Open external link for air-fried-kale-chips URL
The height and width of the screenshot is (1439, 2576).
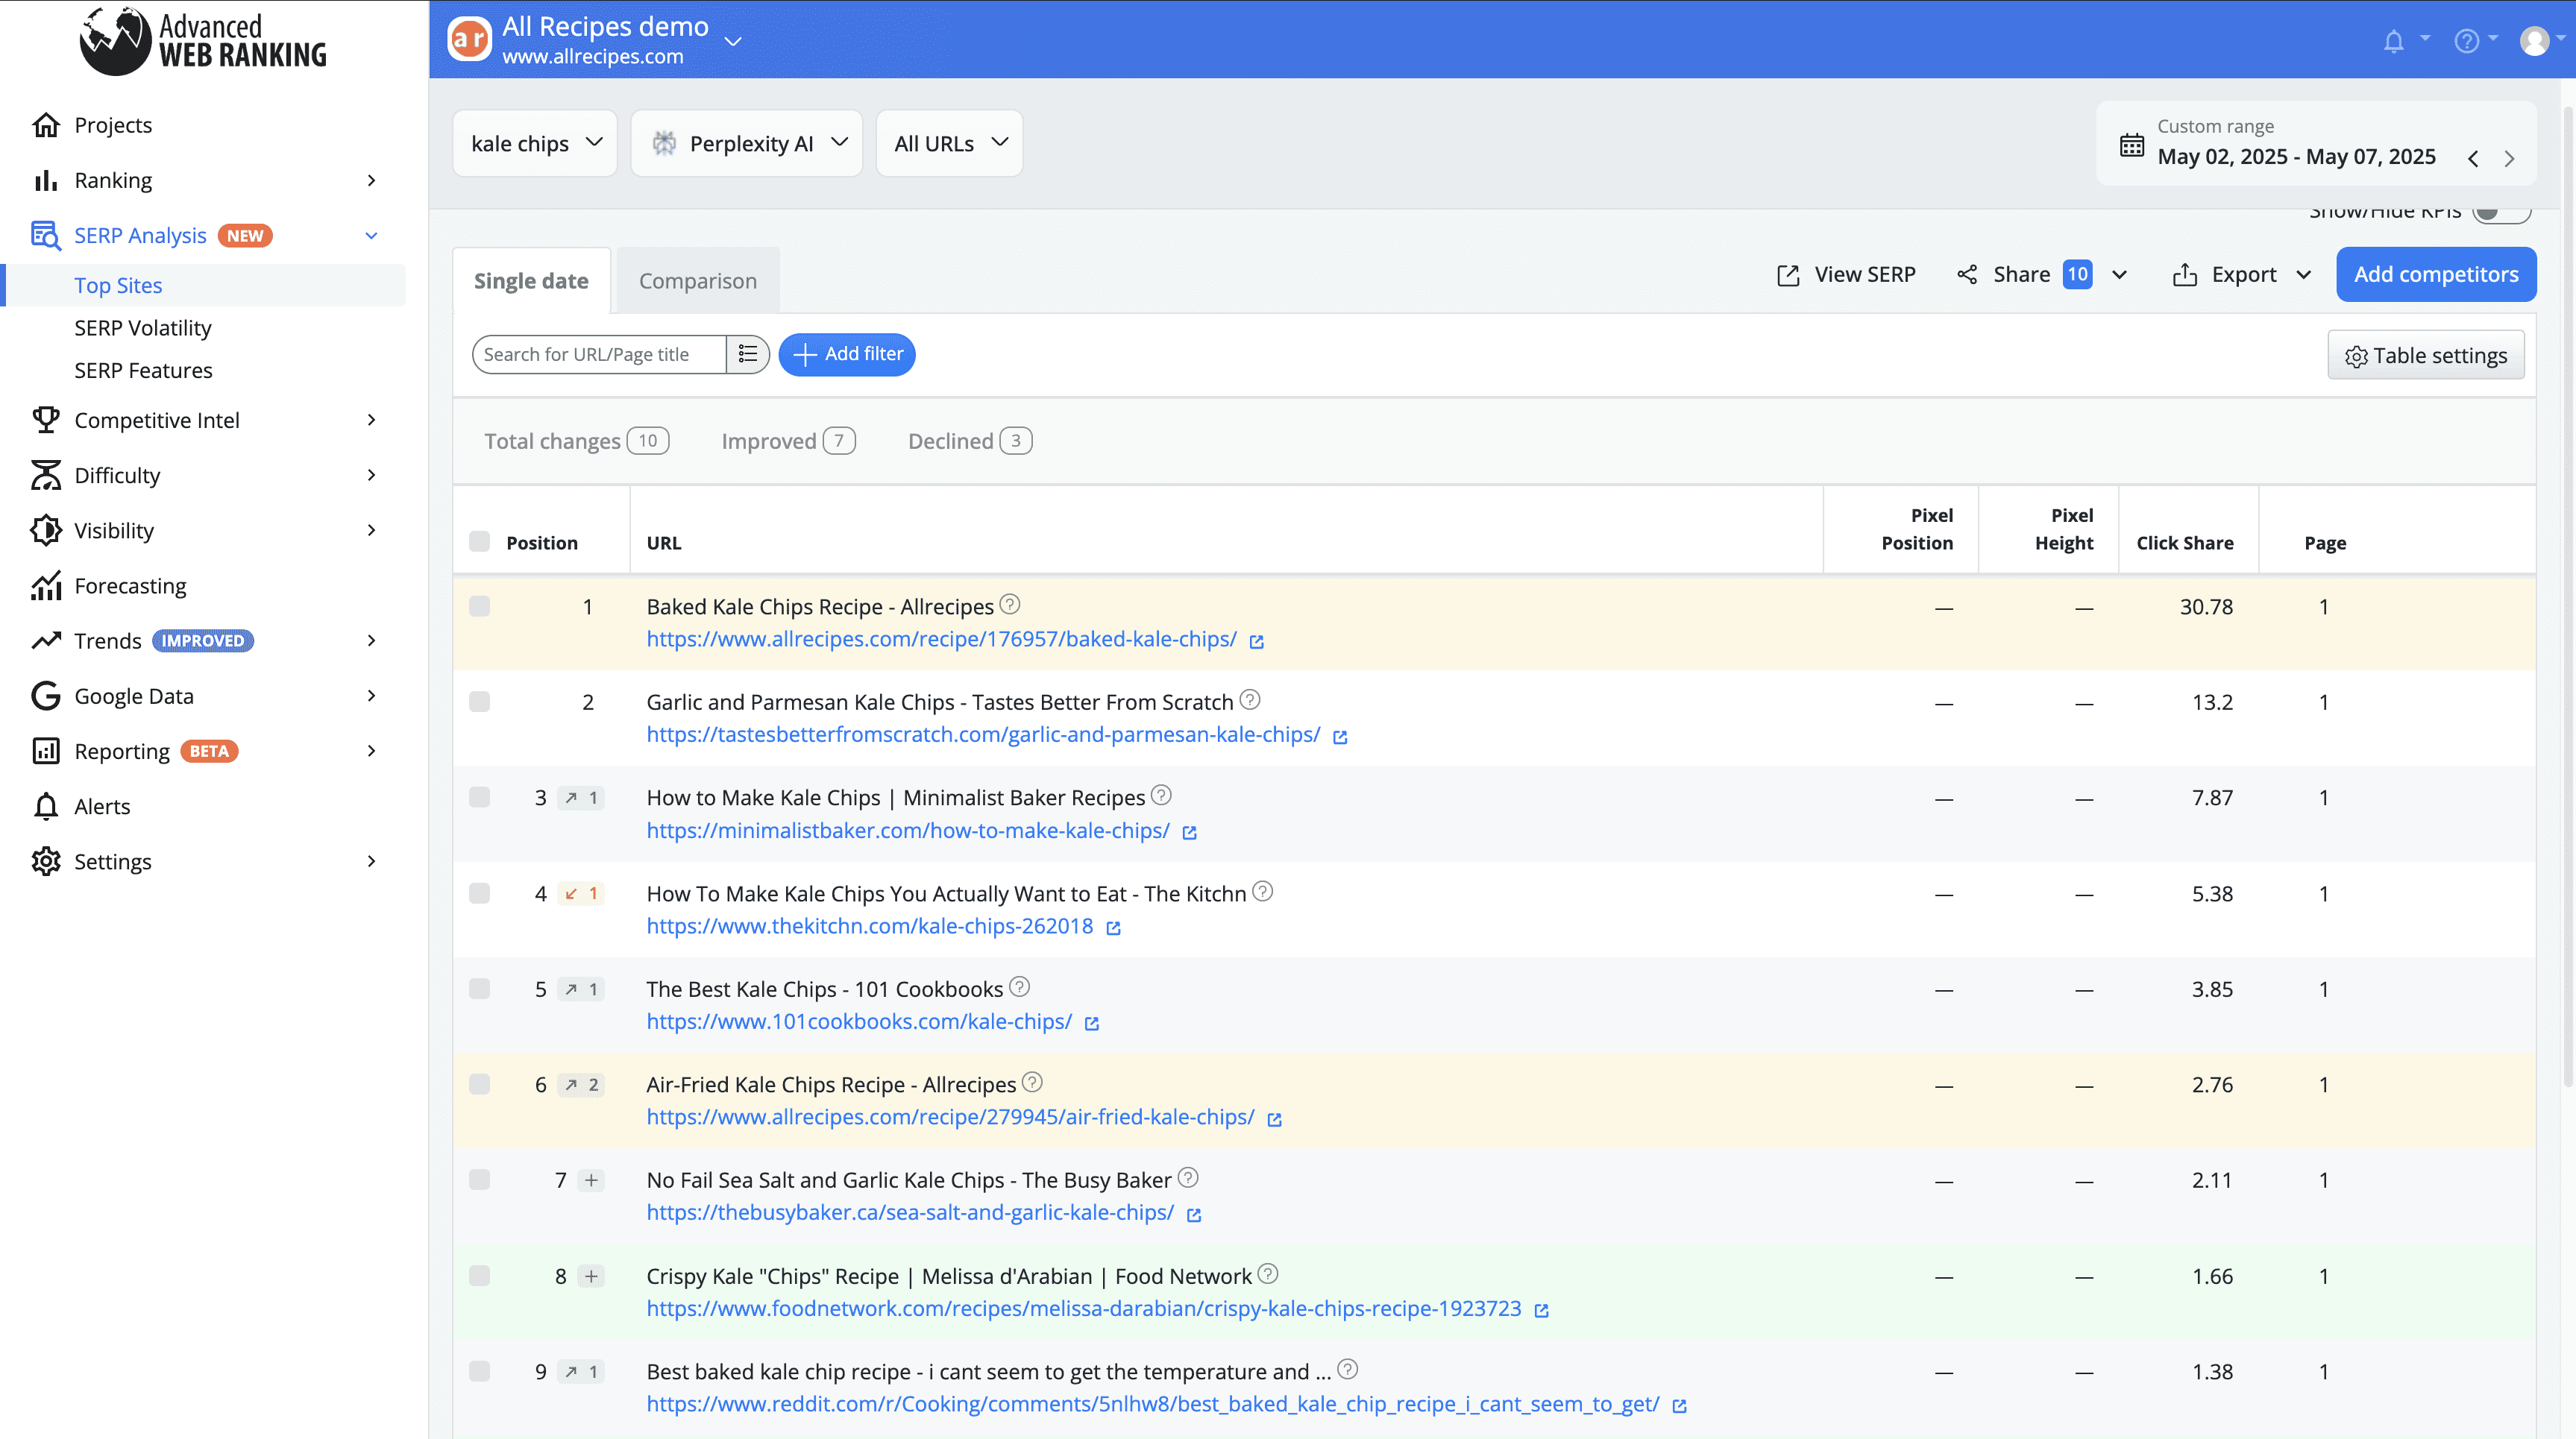click(1274, 1120)
